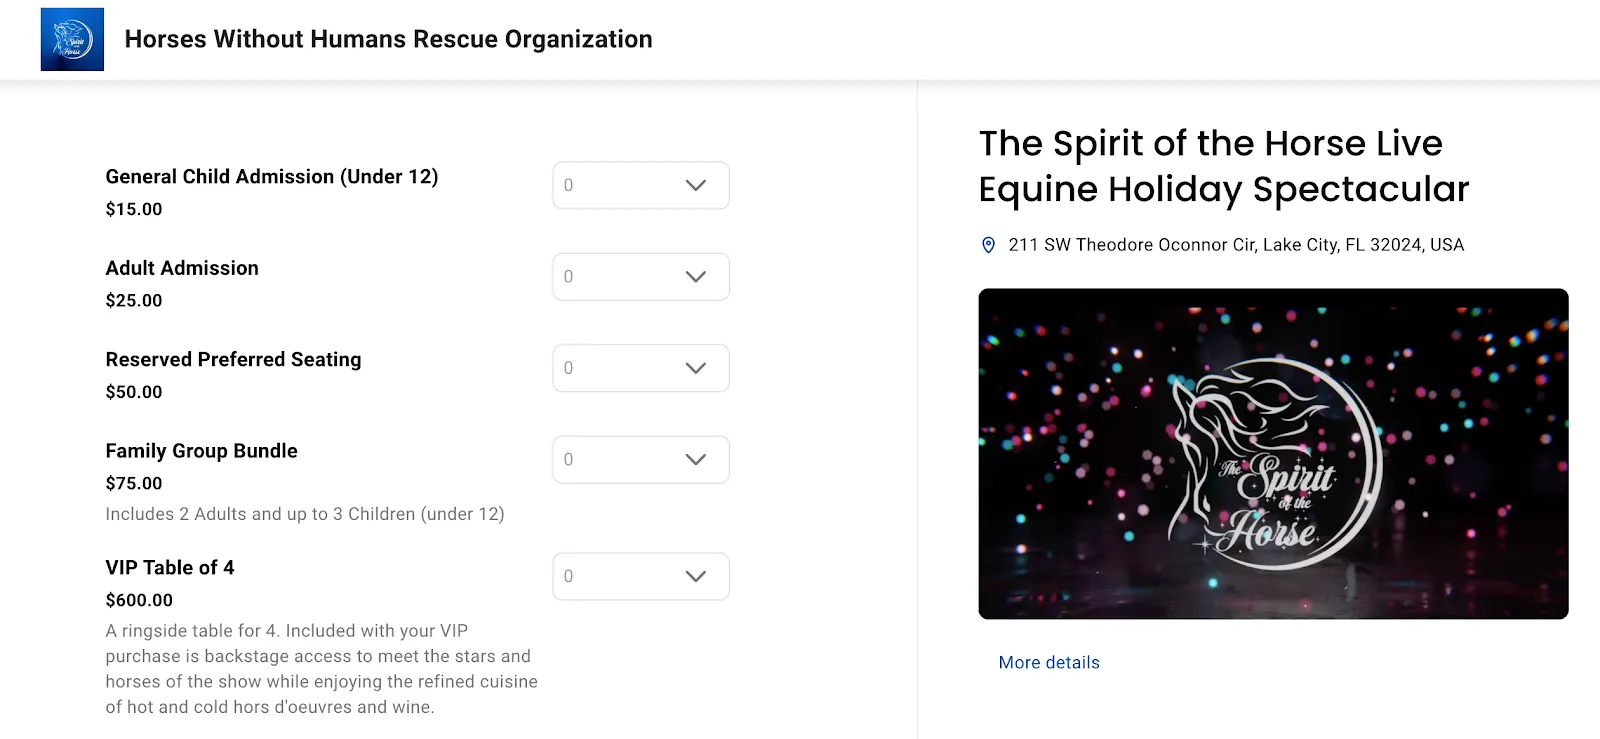Click the Spirit of the Horse event banner image
The width and height of the screenshot is (1600, 739).
(1273, 454)
